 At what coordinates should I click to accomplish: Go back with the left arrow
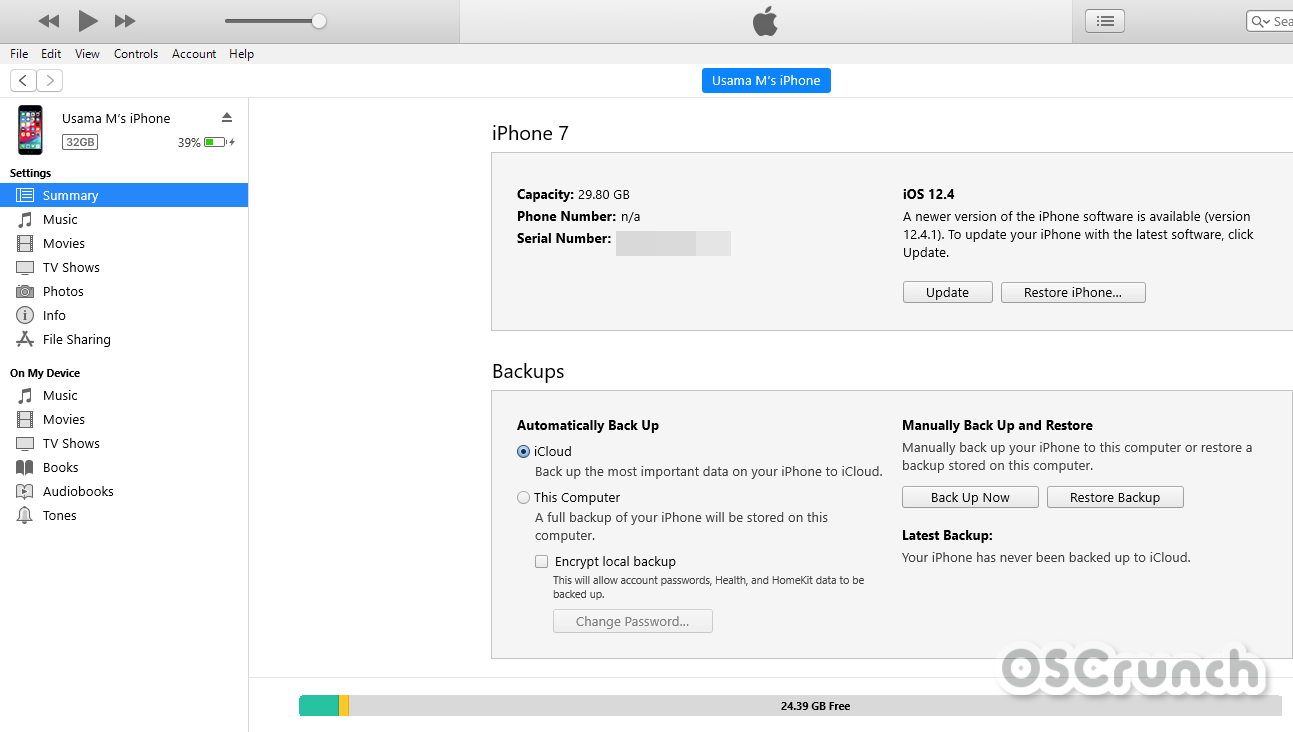click(x=23, y=81)
